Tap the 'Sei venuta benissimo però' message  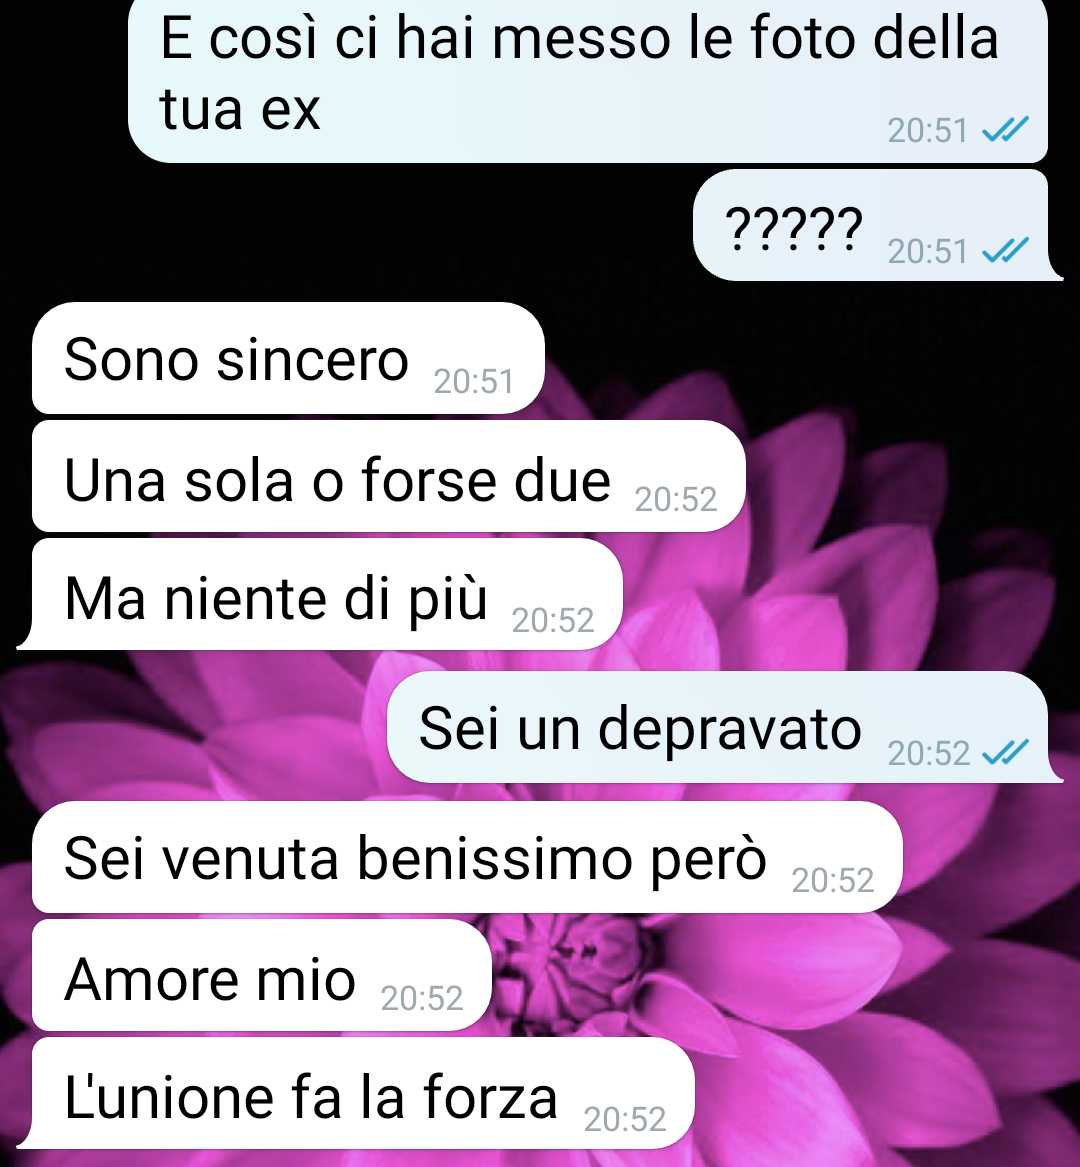pyautogui.click(x=467, y=857)
